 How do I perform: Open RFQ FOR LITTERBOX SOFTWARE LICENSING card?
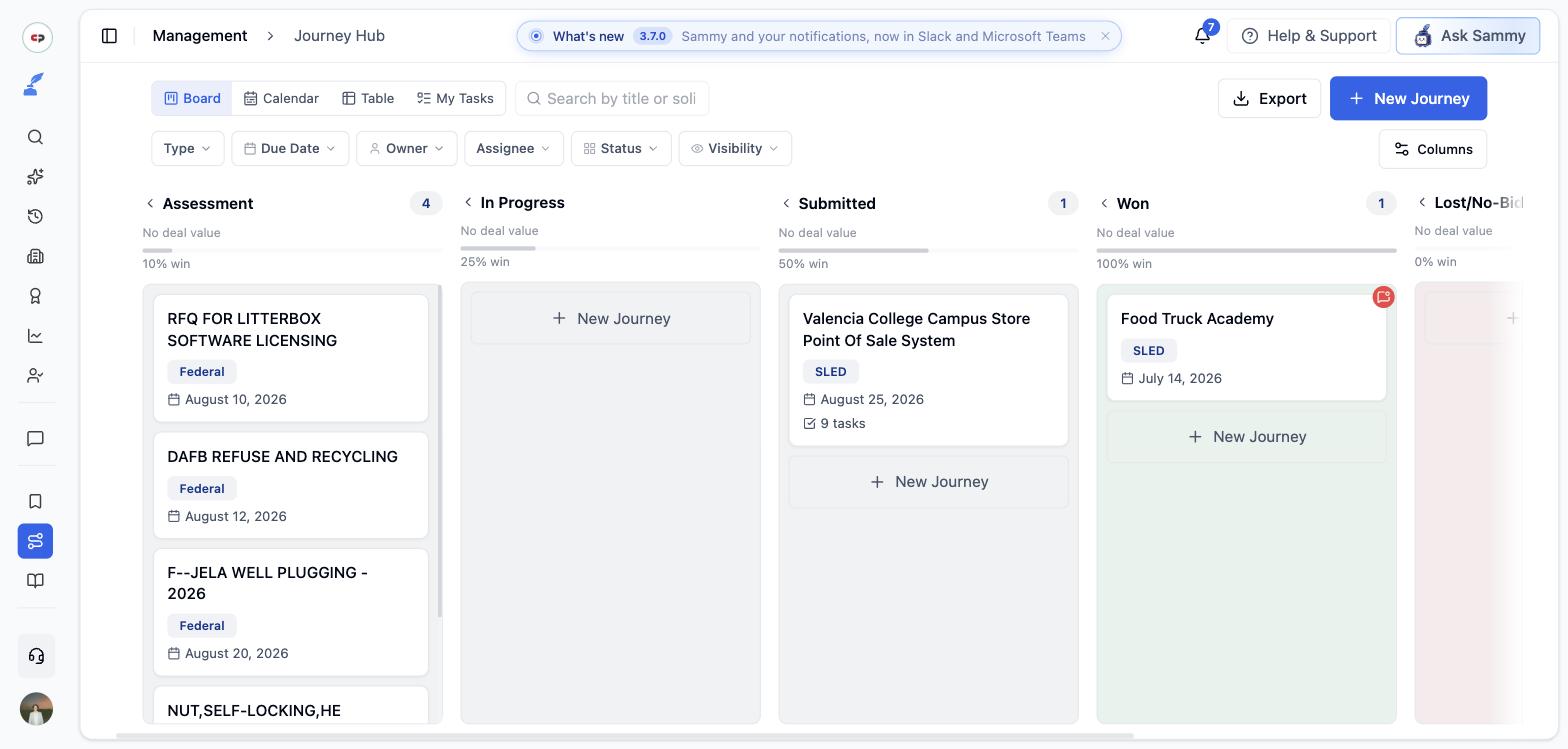[x=291, y=358]
